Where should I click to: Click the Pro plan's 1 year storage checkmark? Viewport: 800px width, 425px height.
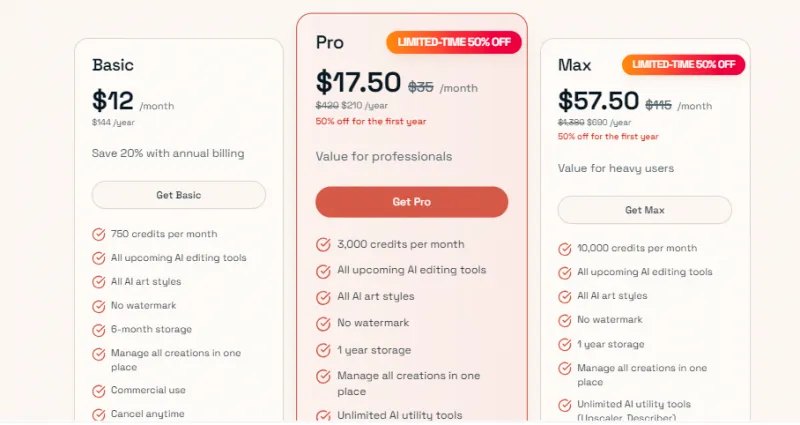point(323,350)
